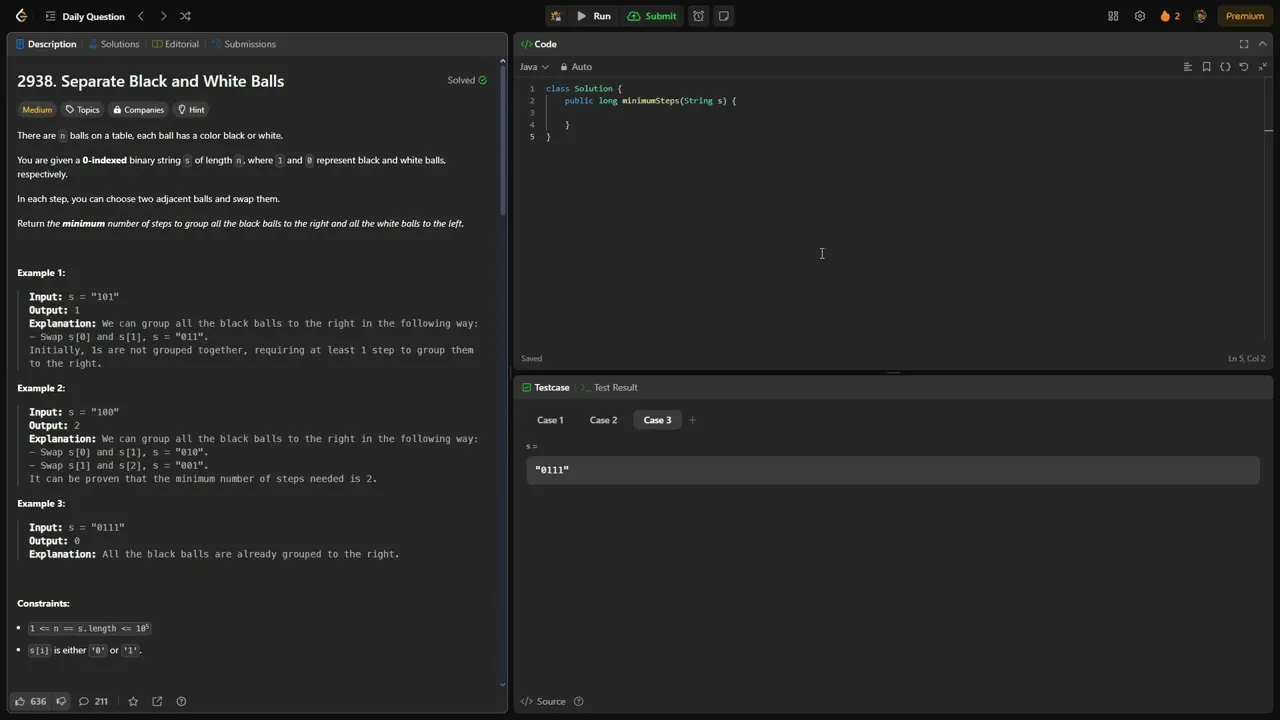Image resolution: width=1280 pixels, height=720 pixels.
Task: Open the layout grid icon
Action: click(x=1113, y=16)
